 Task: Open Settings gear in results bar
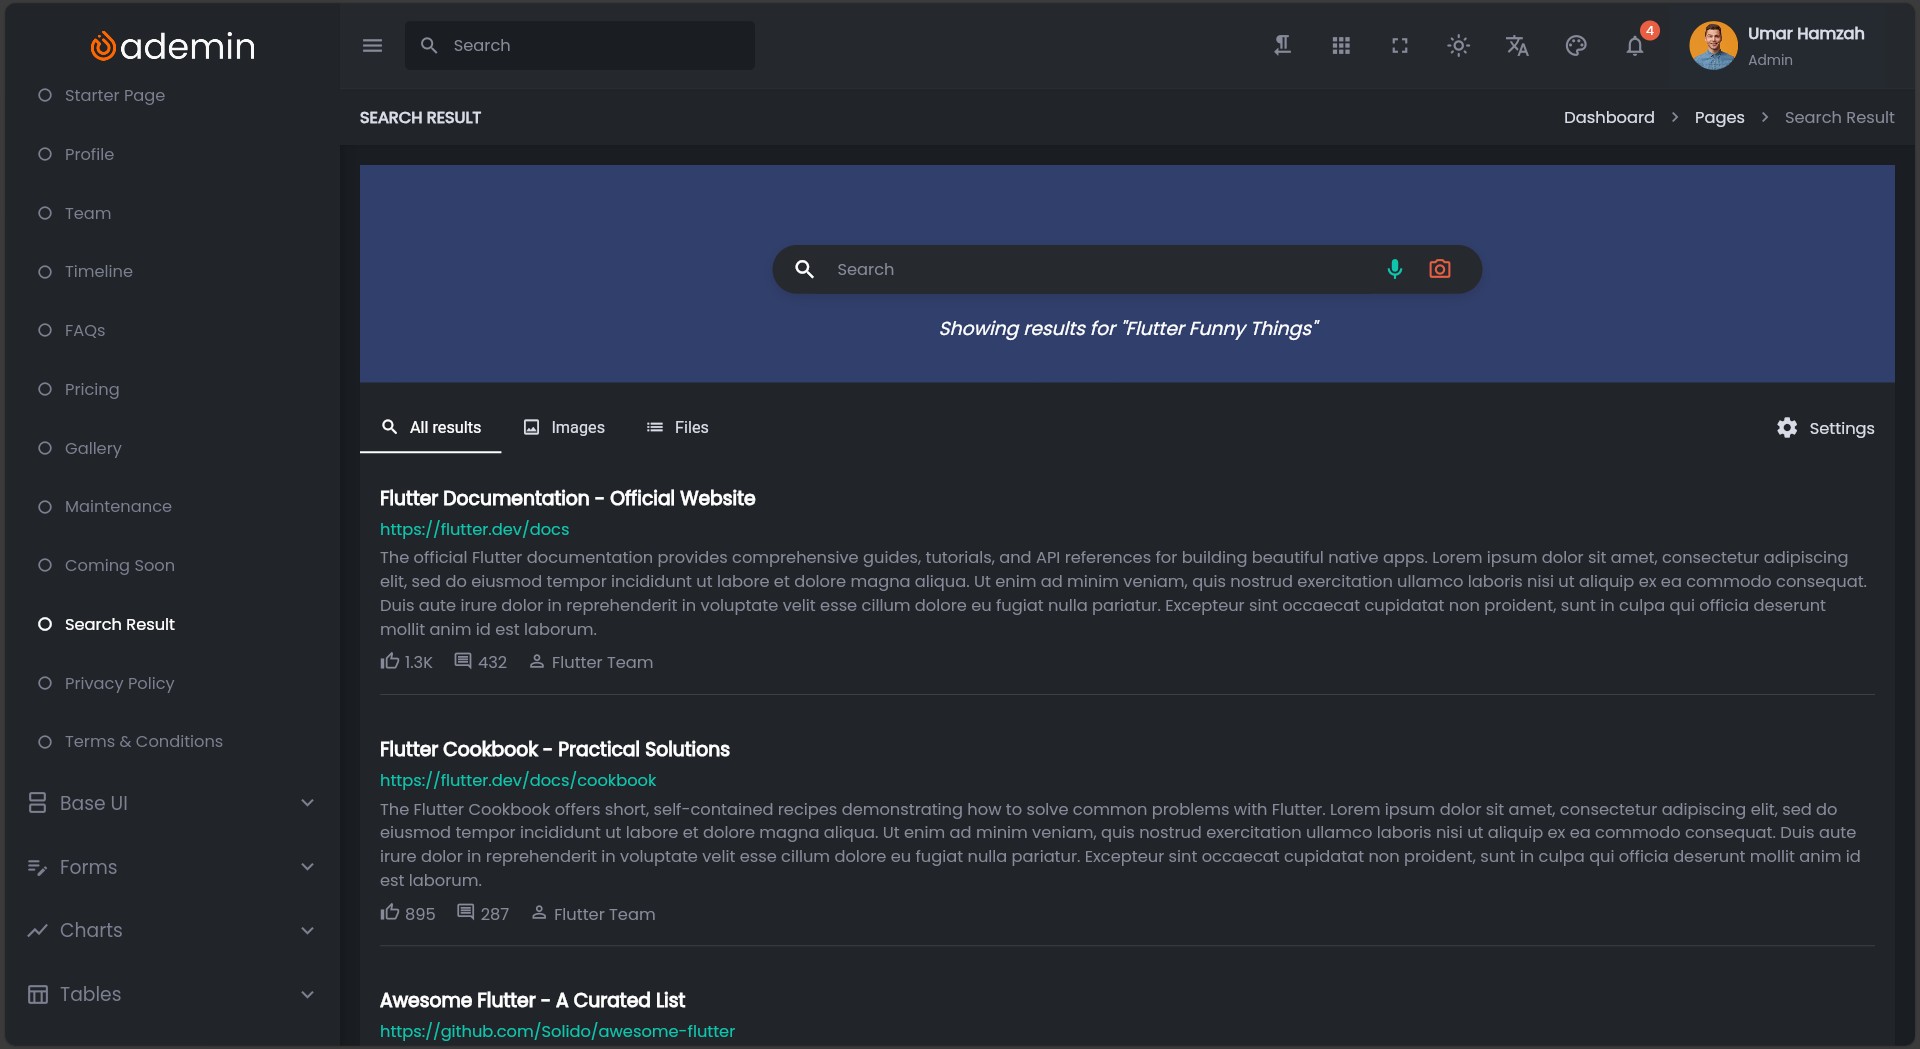[x=1825, y=428]
